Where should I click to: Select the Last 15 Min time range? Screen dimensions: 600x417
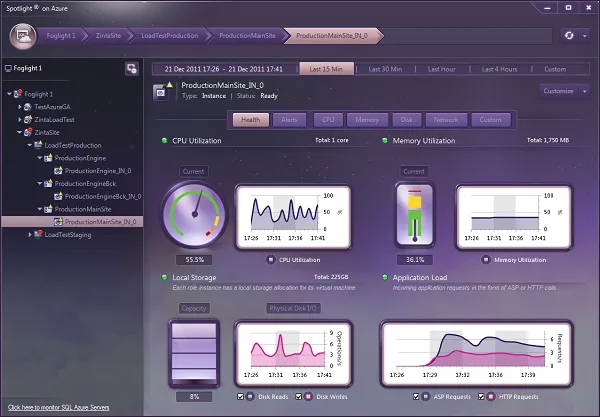click(x=326, y=69)
